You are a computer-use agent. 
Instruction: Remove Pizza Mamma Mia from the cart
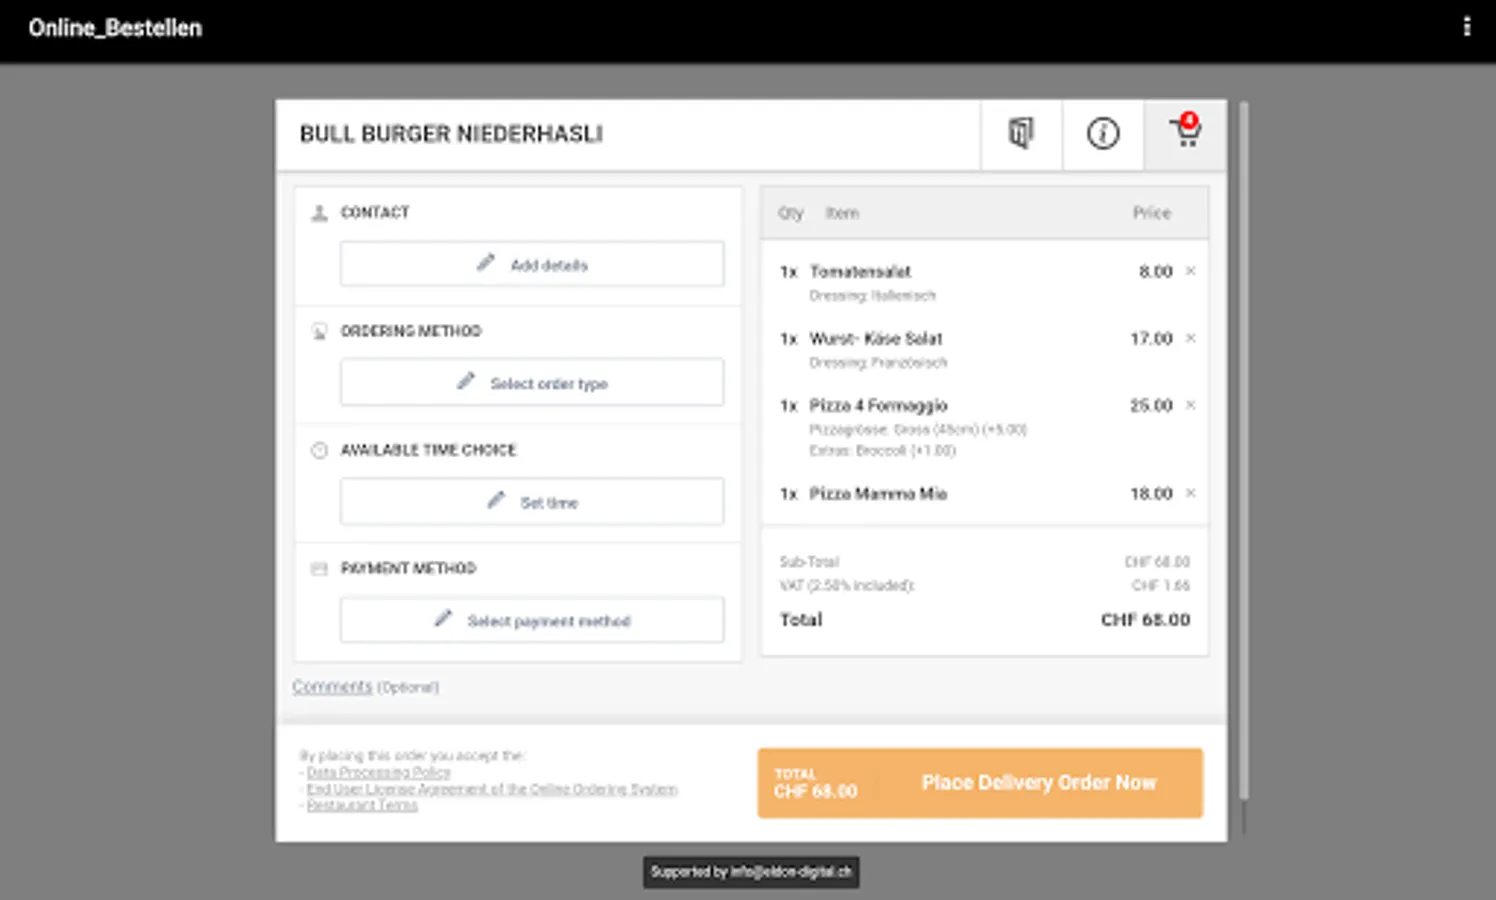pyautogui.click(x=1190, y=493)
